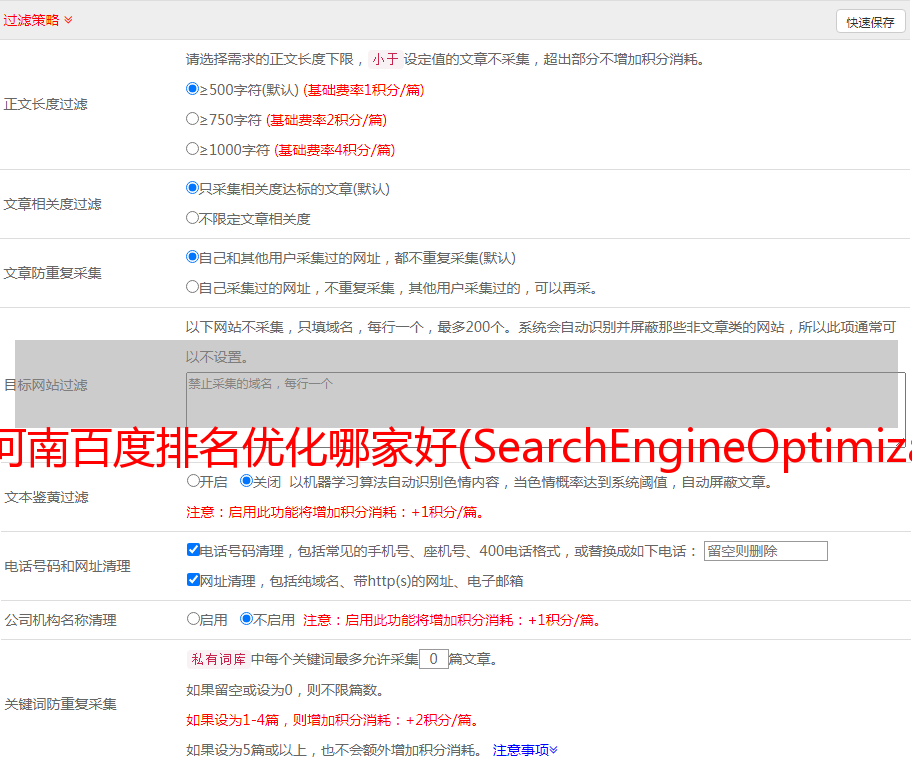Screen dimensions: 912x768
Task: Click the keyword article count field
Action: (433, 659)
